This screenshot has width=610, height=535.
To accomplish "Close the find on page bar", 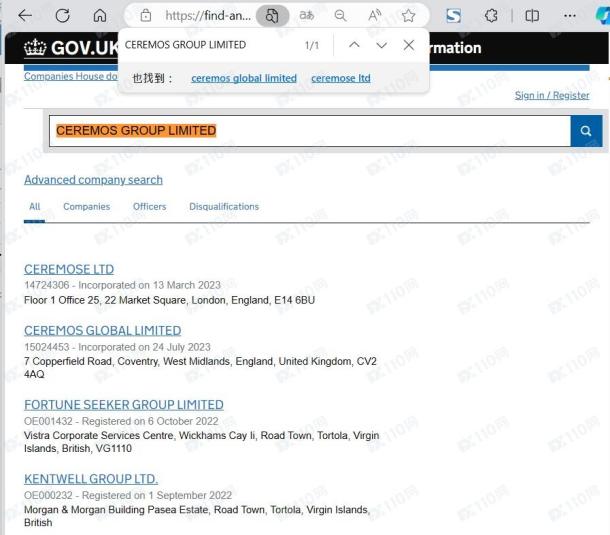I will pos(408,45).
